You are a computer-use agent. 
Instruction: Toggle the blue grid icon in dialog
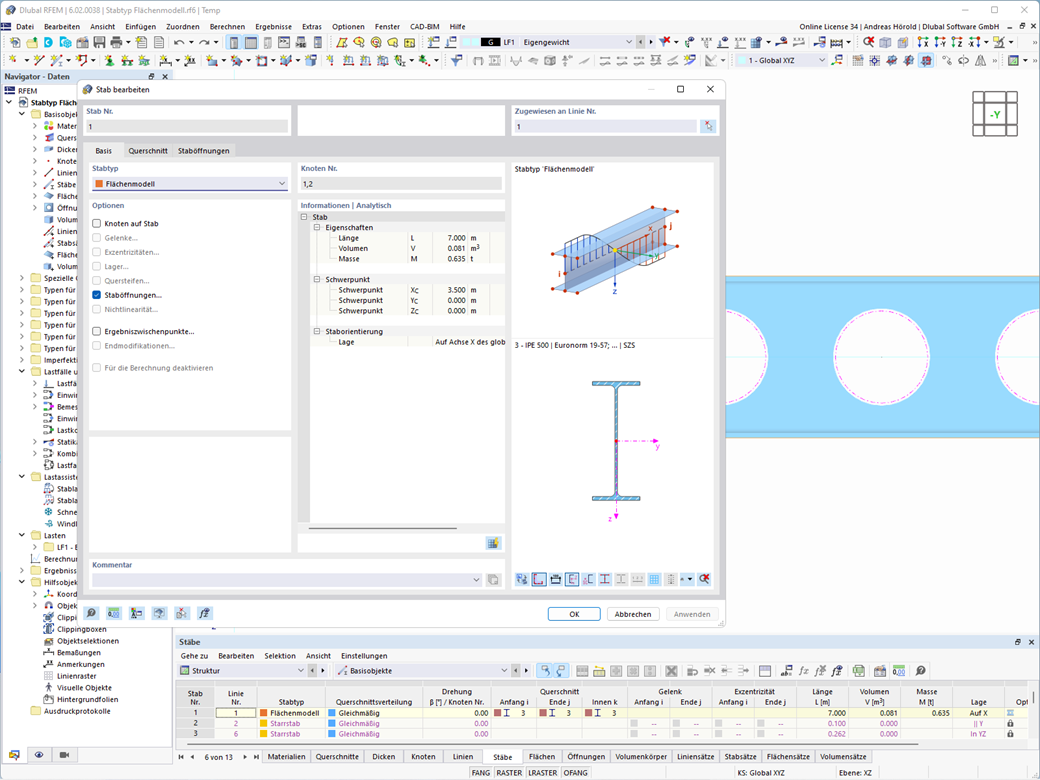pyautogui.click(x=654, y=579)
